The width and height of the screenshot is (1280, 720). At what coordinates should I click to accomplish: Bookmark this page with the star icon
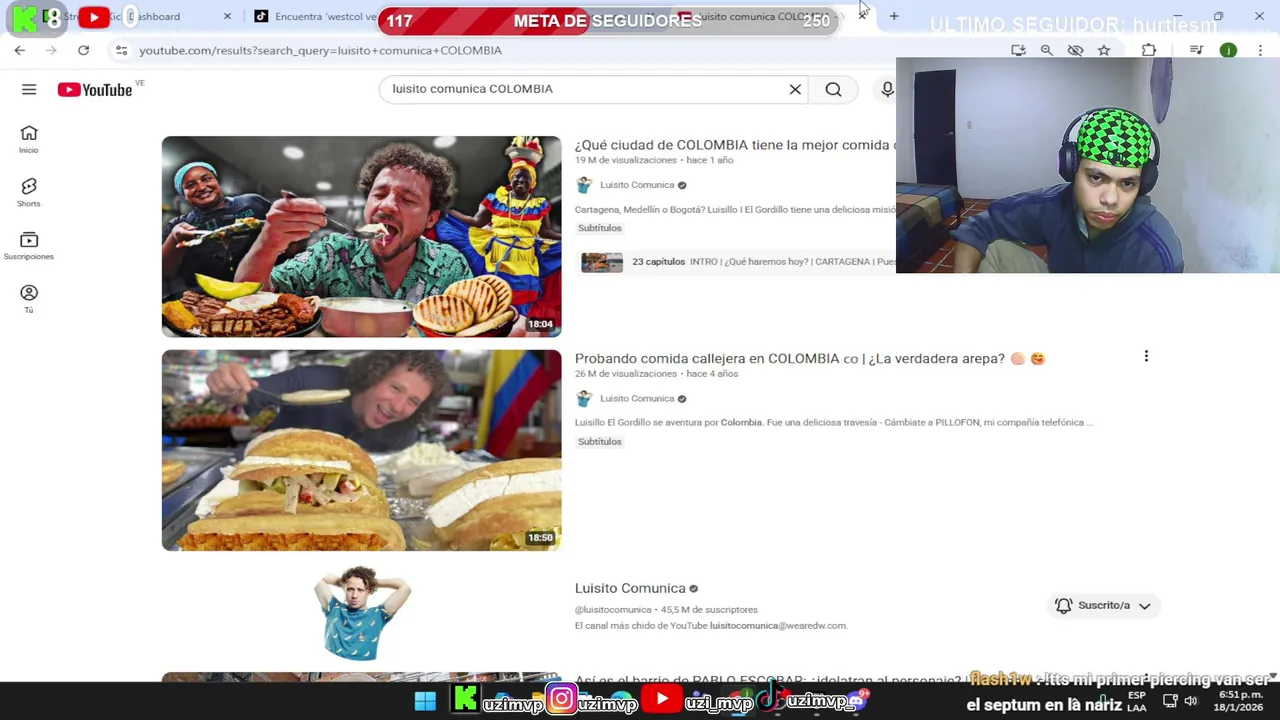(1104, 50)
